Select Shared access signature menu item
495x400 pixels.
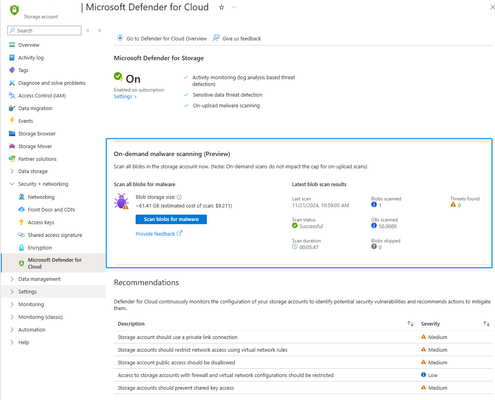point(55,235)
